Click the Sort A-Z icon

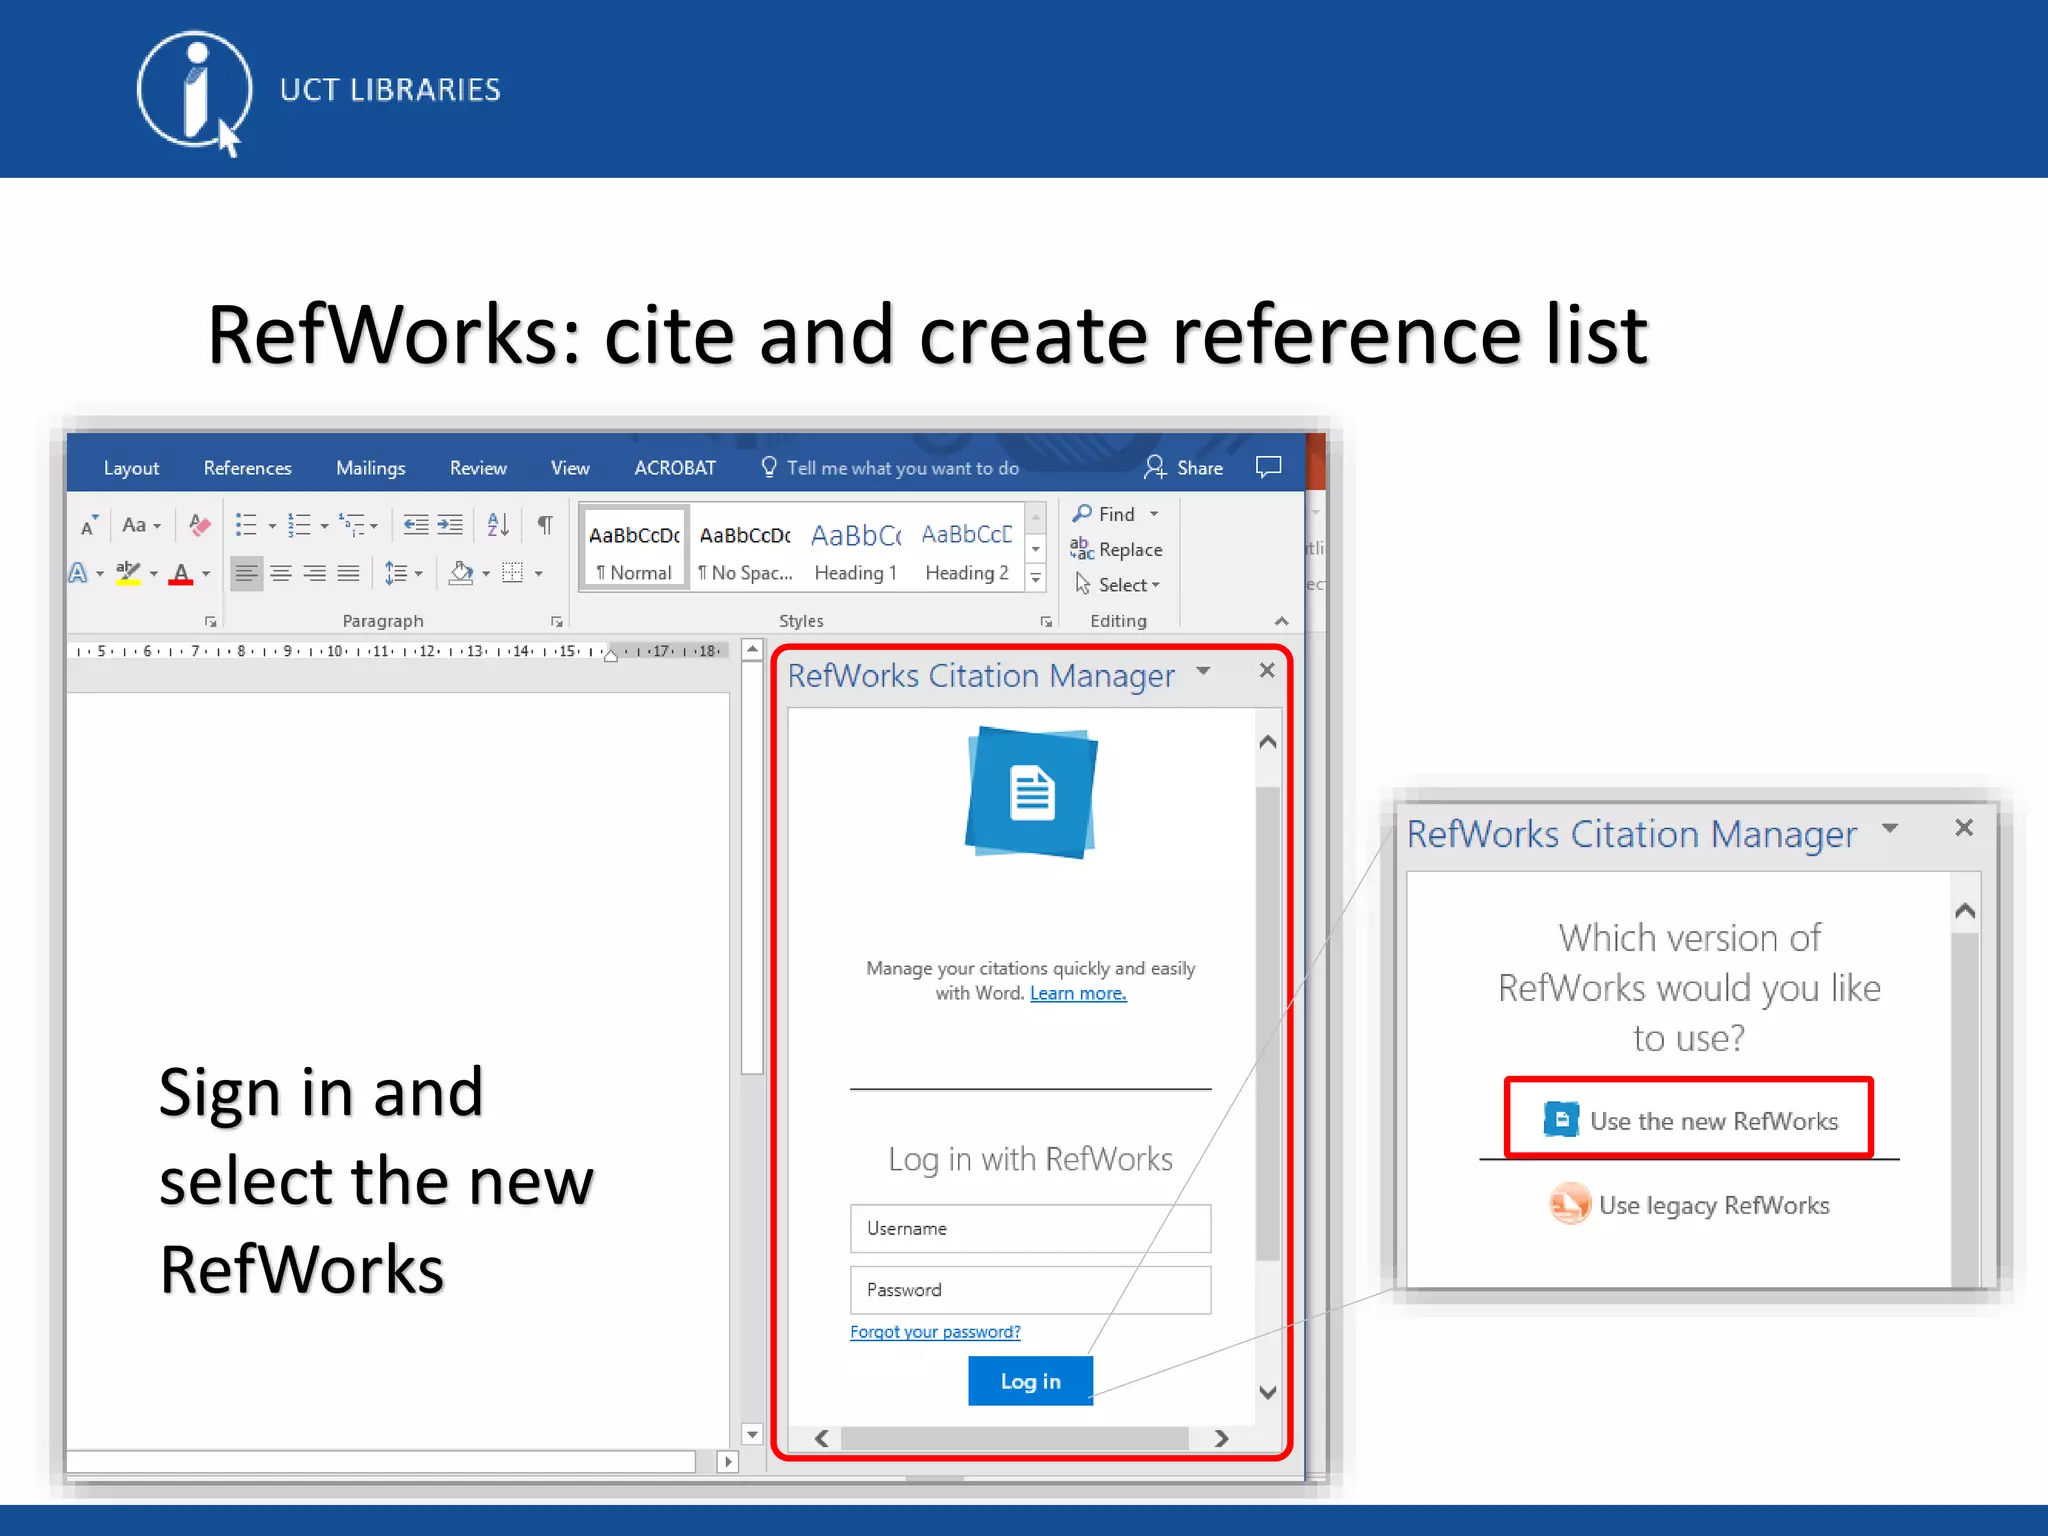498,525
